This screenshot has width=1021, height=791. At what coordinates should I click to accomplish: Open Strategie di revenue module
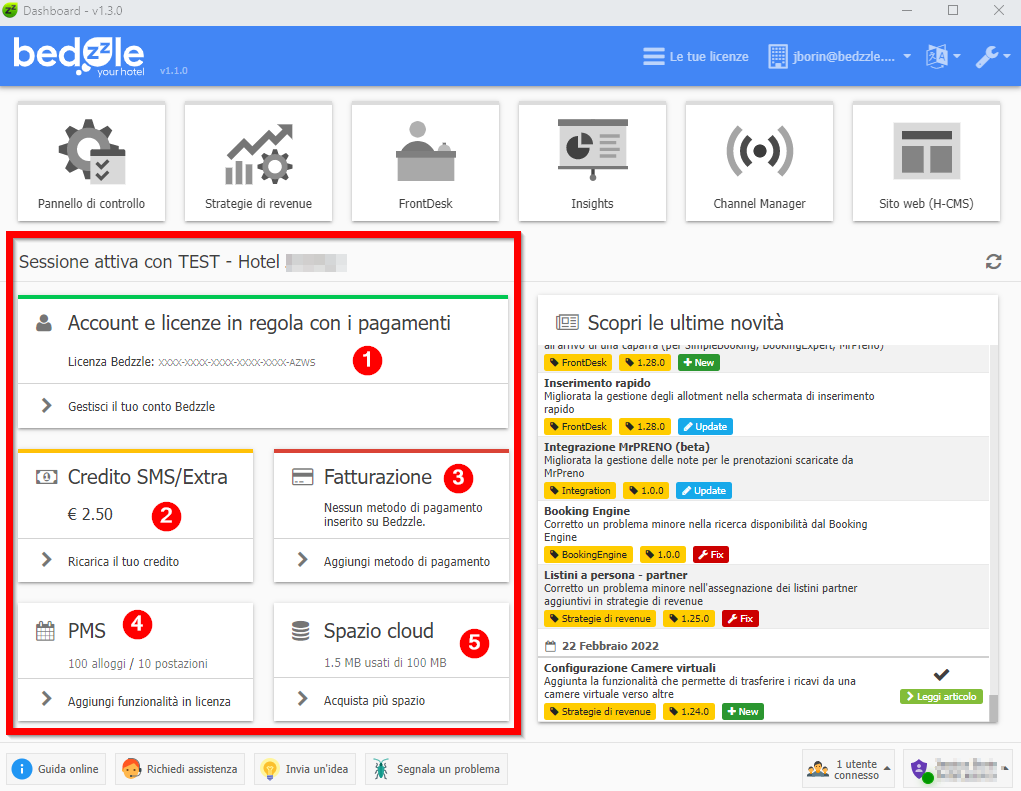[x=259, y=162]
